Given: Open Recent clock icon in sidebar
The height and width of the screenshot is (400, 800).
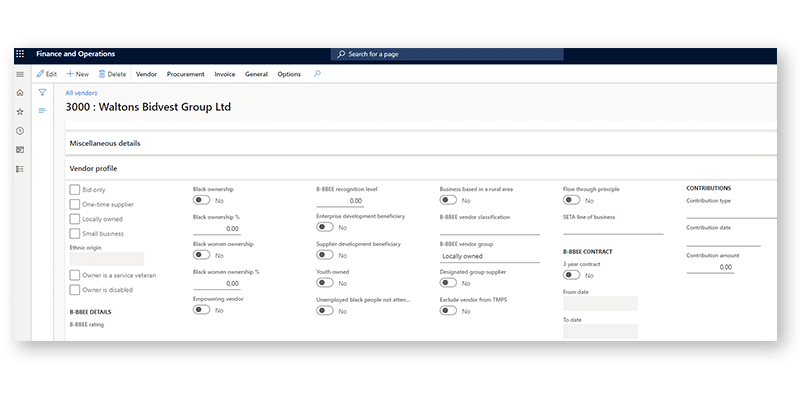Looking at the screenshot, I should [x=20, y=131].
